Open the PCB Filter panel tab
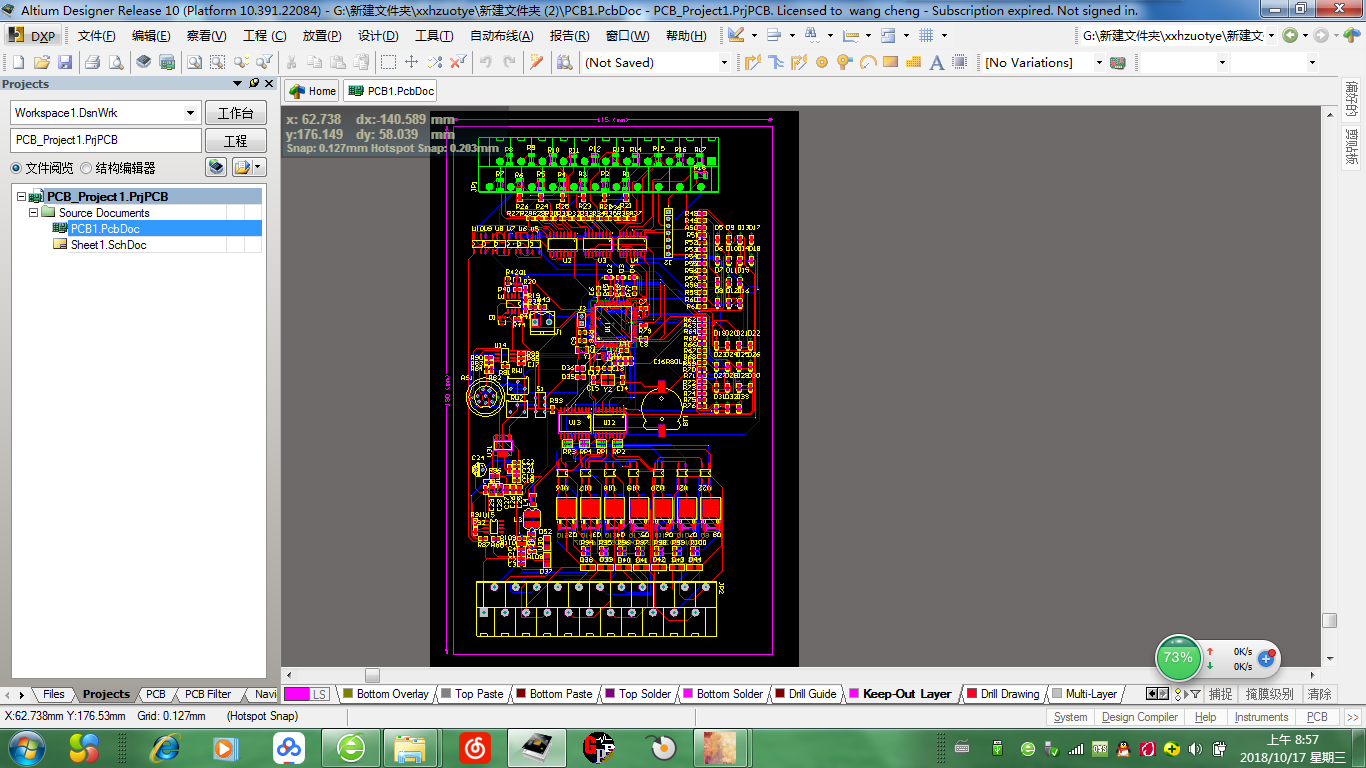1366x768 pixels. 208,694
